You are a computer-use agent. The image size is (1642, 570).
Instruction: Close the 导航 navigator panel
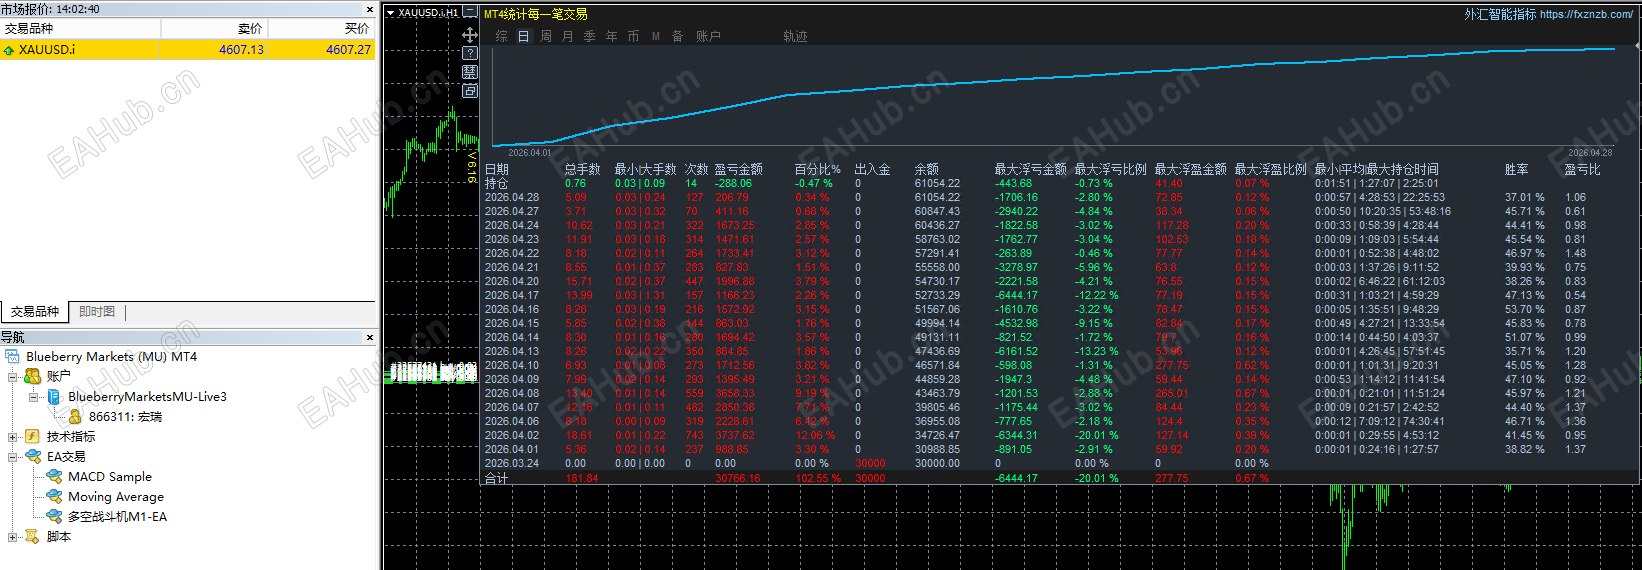tap(369, 337)
